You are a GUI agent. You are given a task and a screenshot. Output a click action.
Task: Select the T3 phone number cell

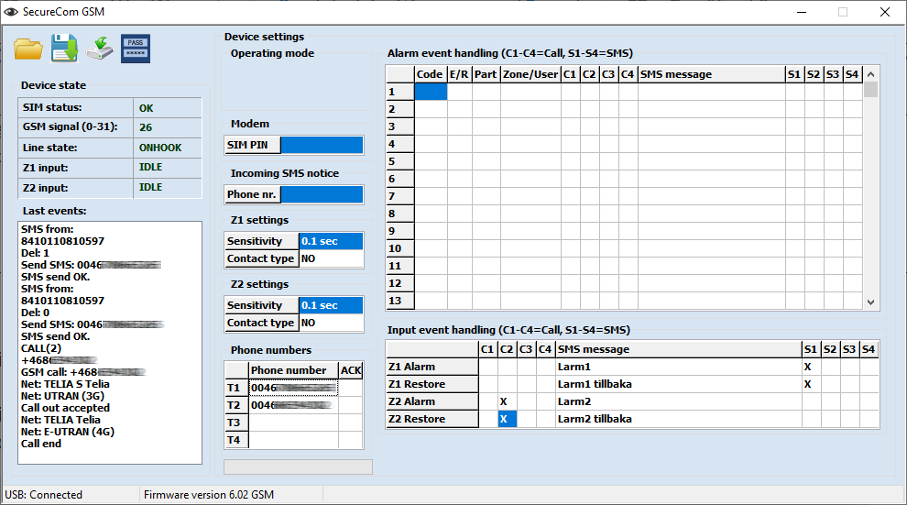(292, 423)
